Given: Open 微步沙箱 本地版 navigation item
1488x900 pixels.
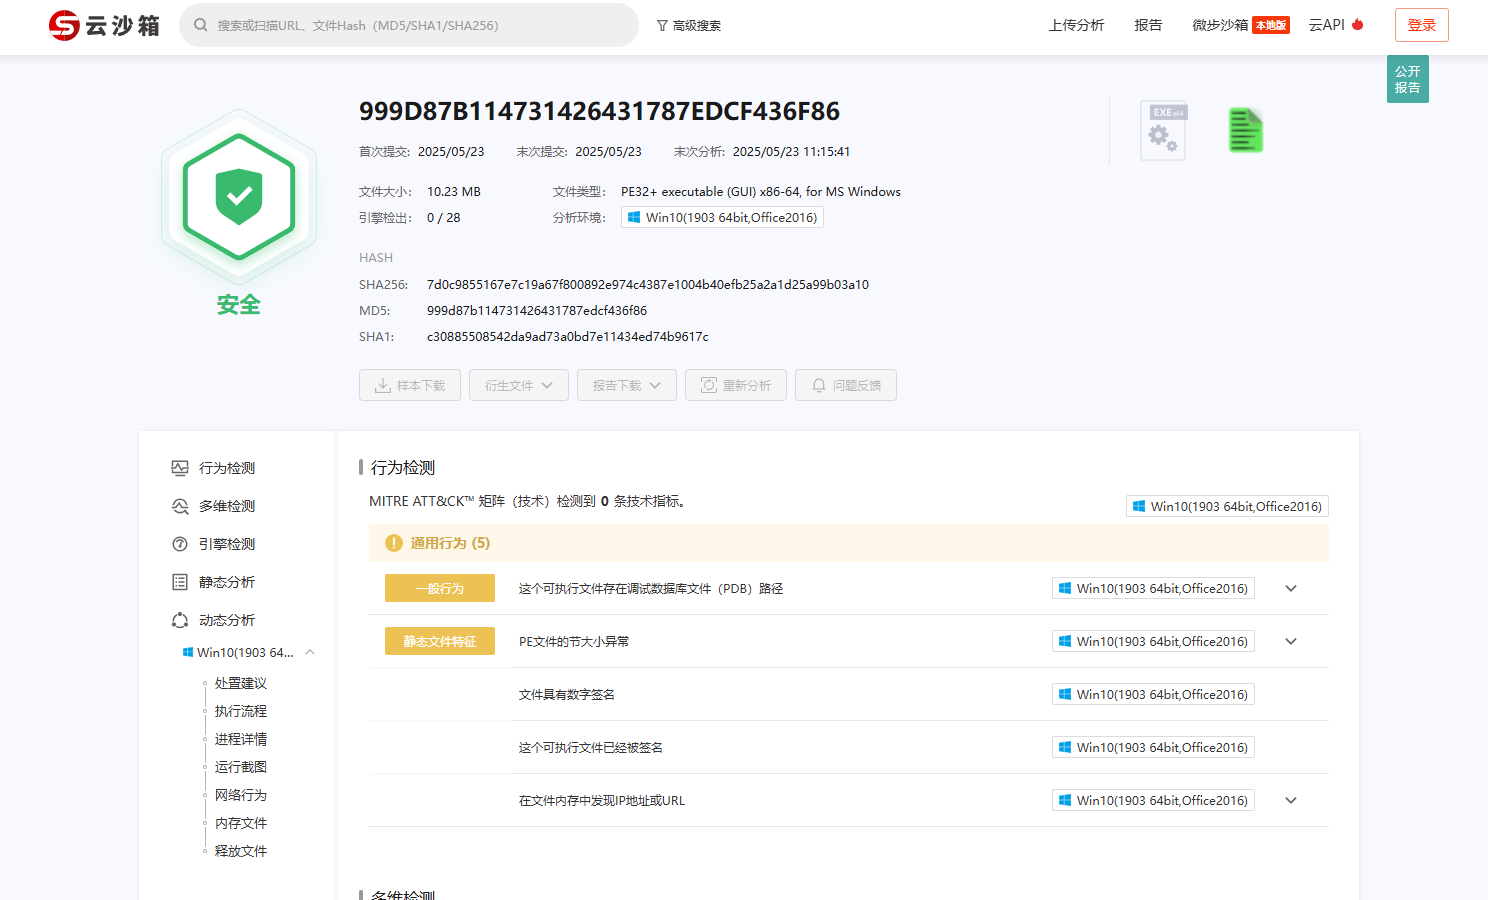Looking at the screenshot, I should coord(1240,25).
